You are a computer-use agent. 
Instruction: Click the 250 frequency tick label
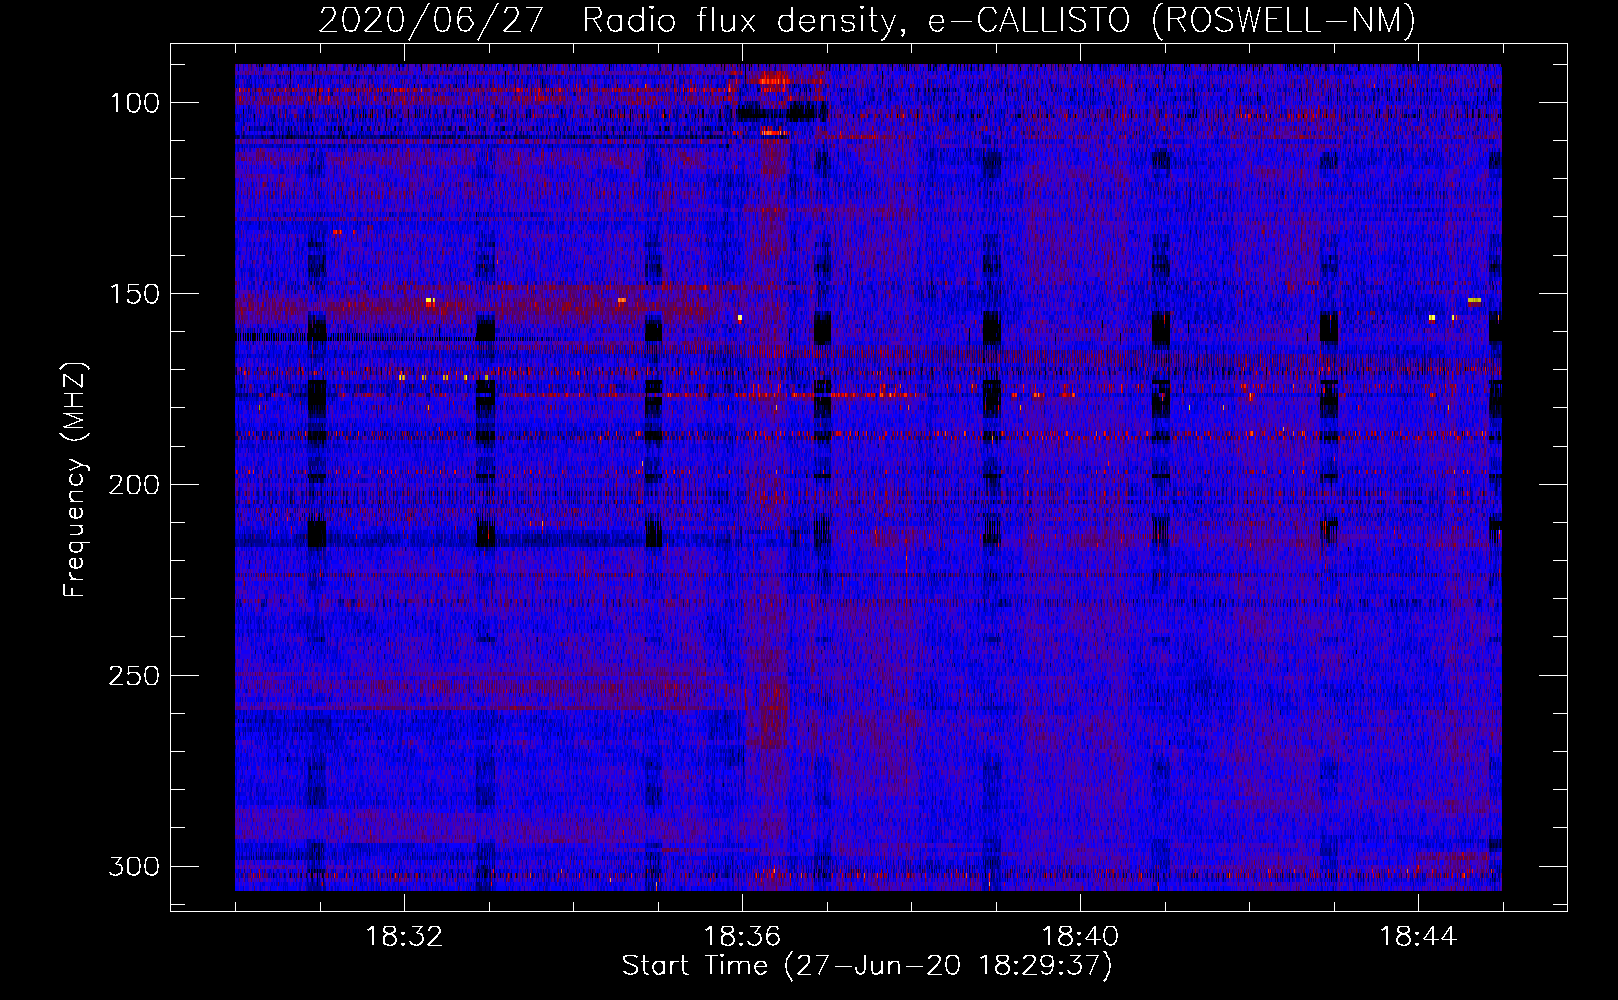tap(134, 676)
